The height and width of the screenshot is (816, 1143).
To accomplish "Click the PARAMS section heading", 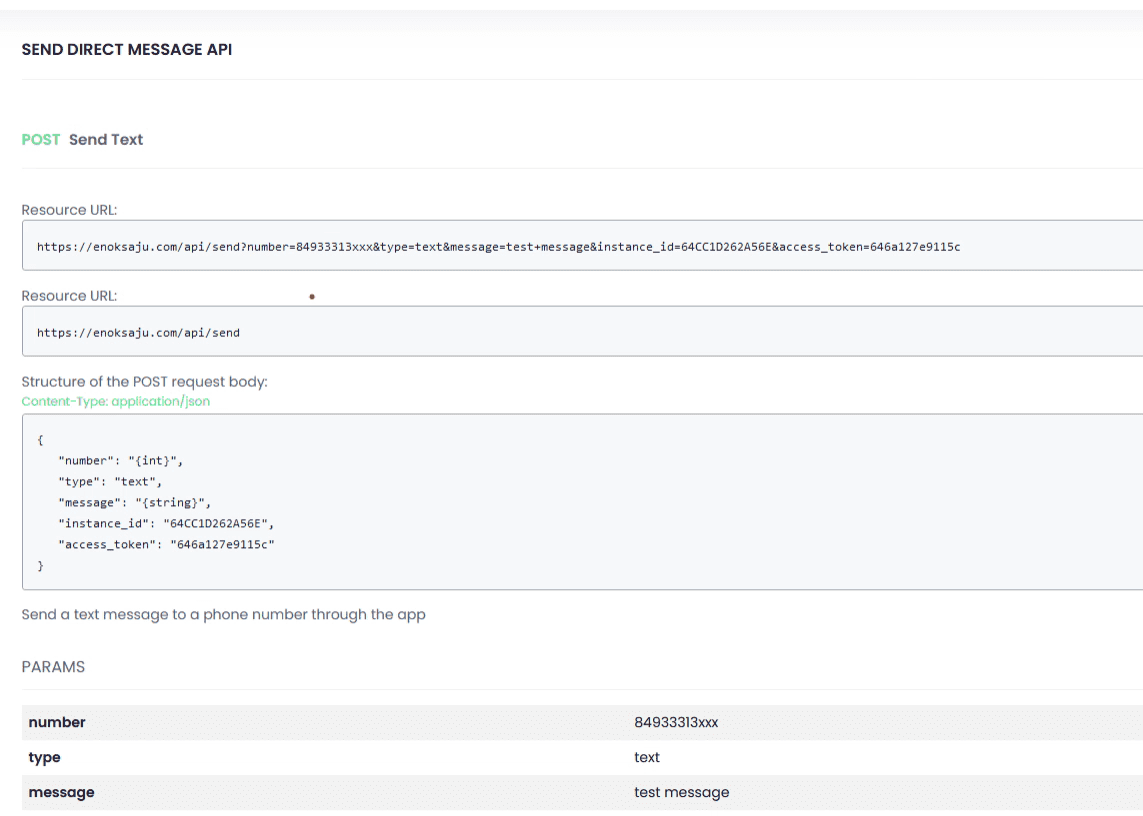I will (53, 667).
